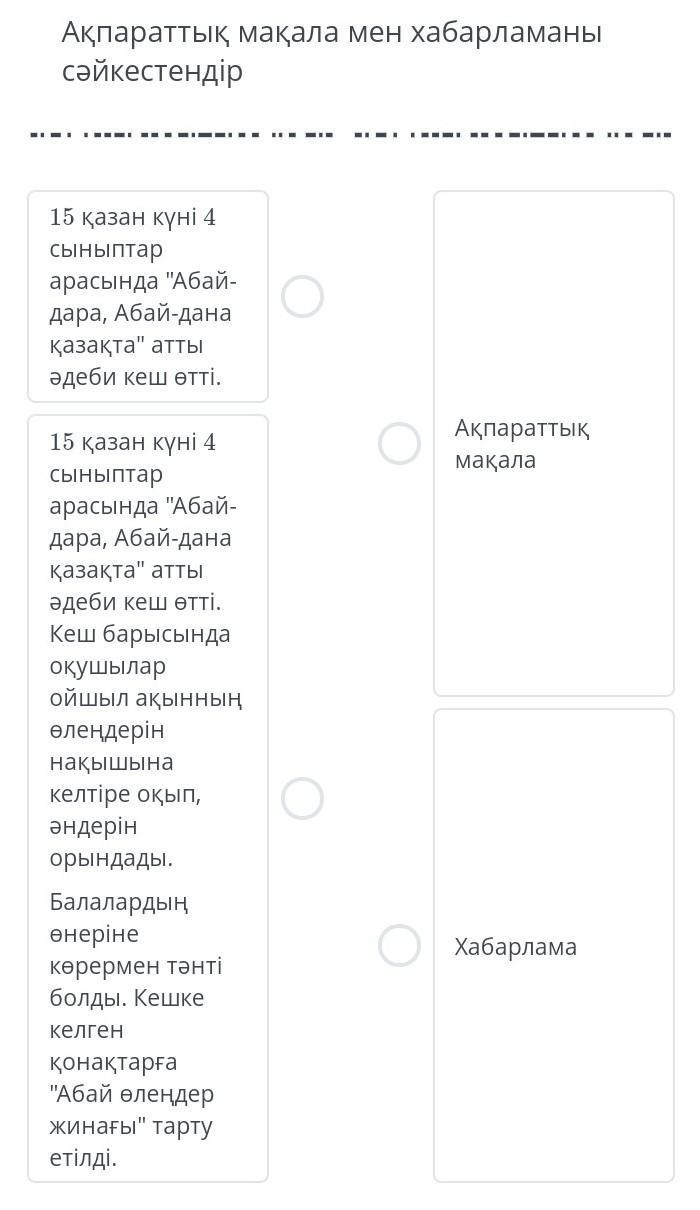Click the task title Ақпараттық мақала мен хабарламаны
The height and width of the screenshot is (1210, 700).
click(x=331, y=33)
